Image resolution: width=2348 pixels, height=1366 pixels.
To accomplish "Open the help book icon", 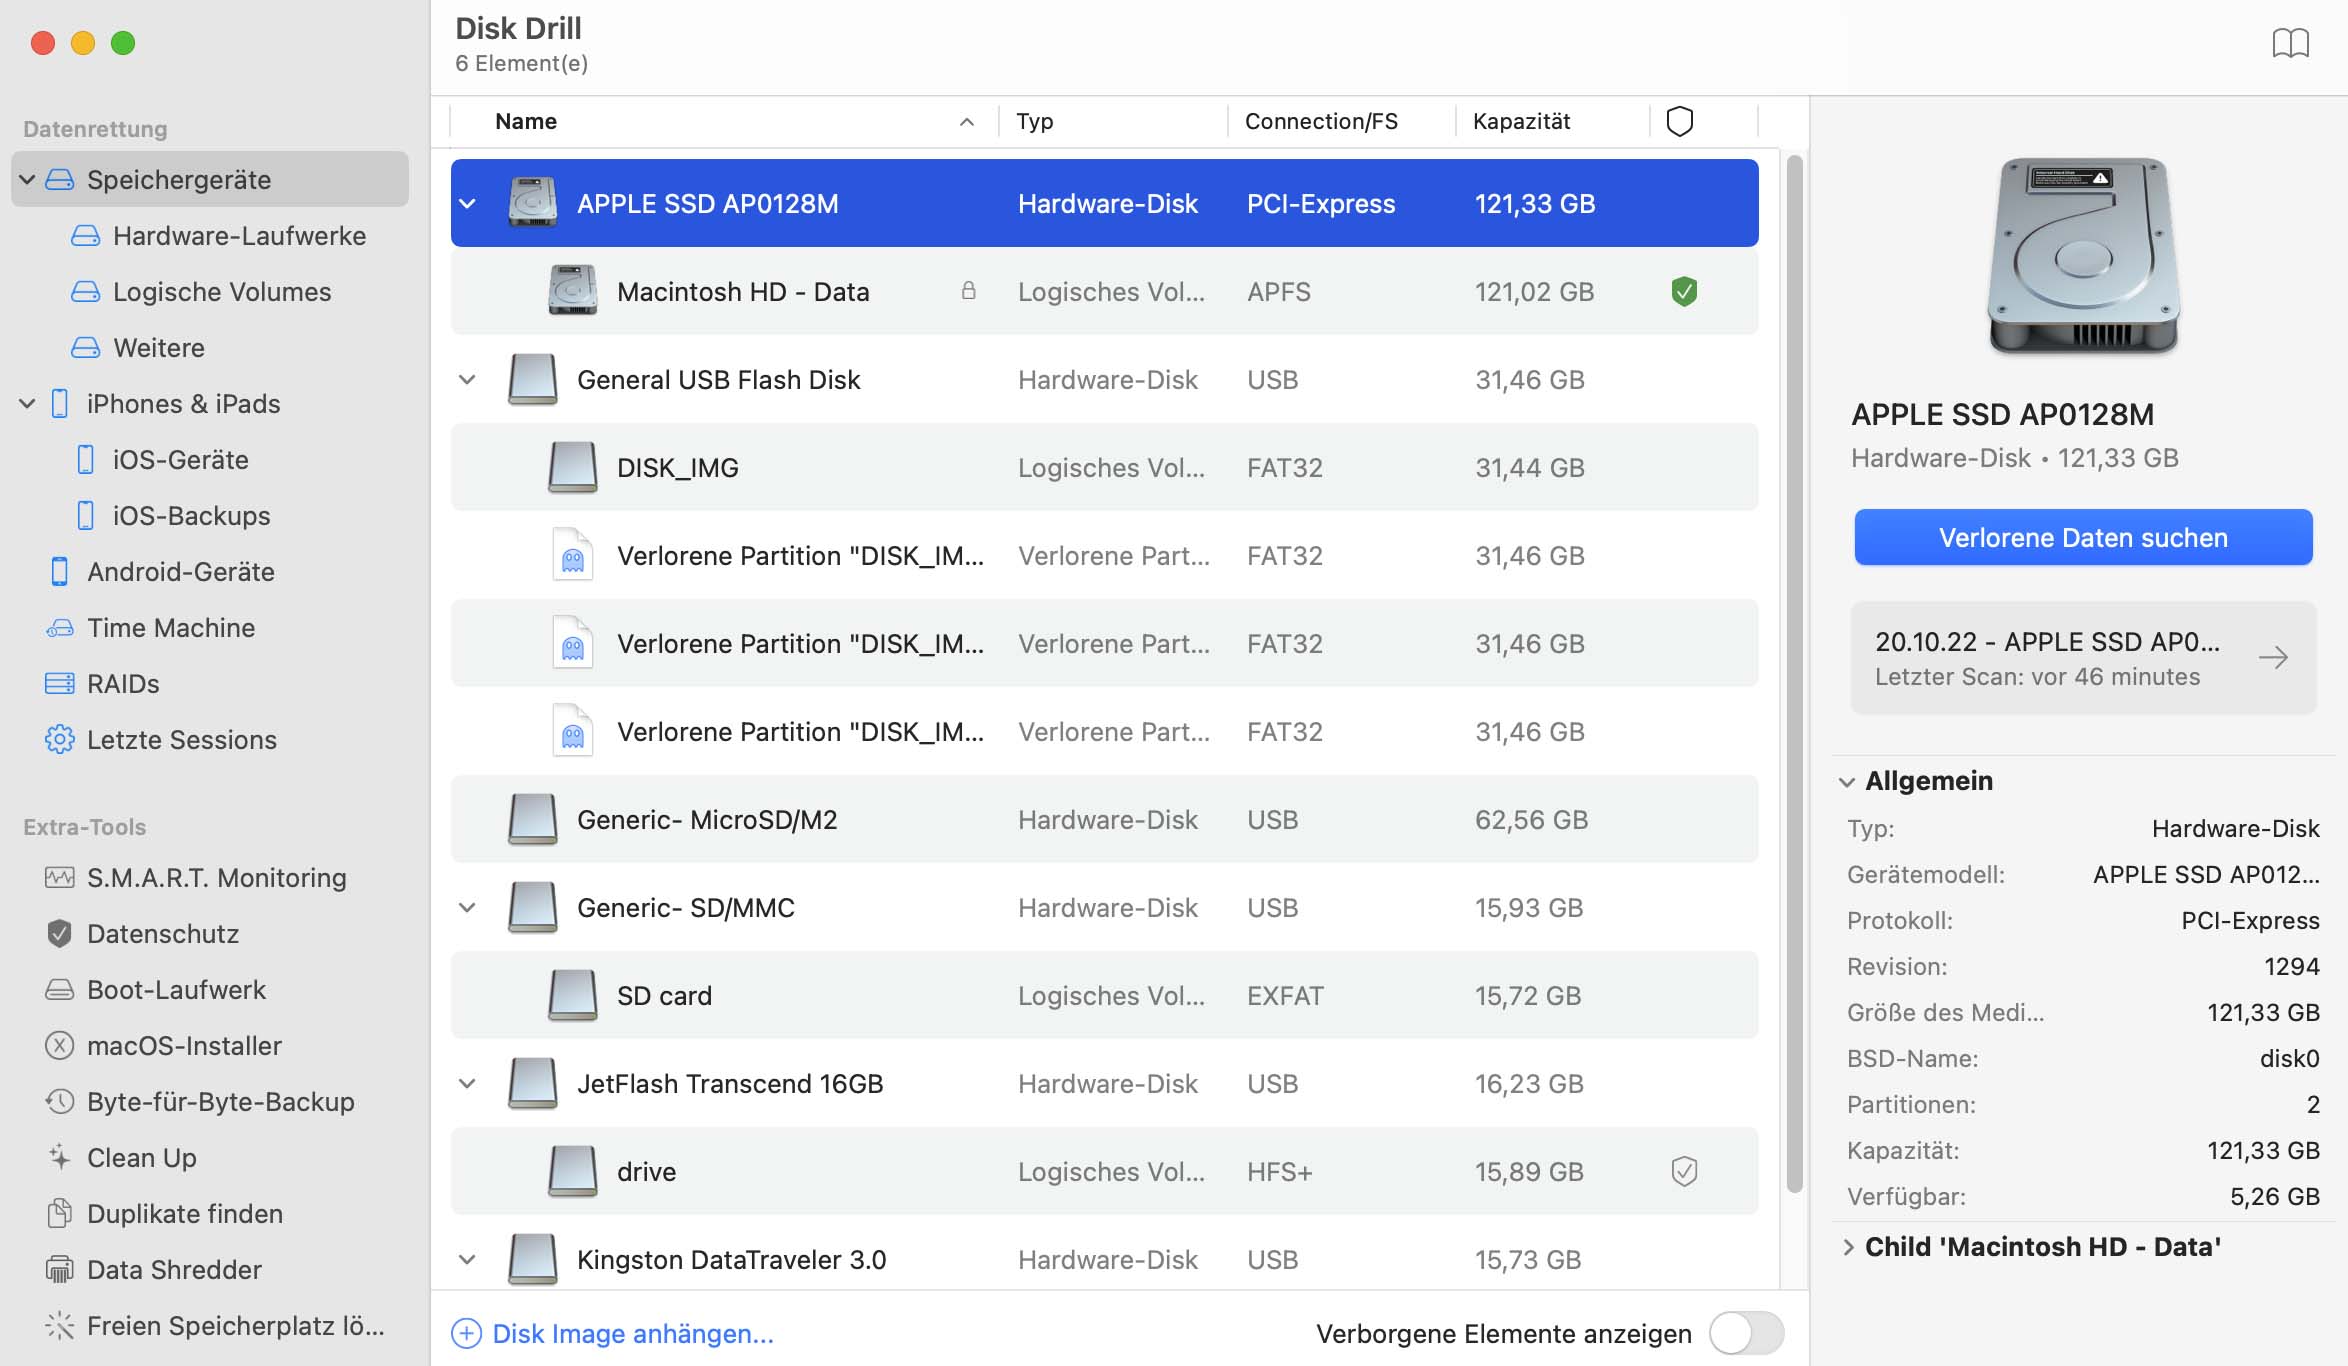I will pos(2290,43).
